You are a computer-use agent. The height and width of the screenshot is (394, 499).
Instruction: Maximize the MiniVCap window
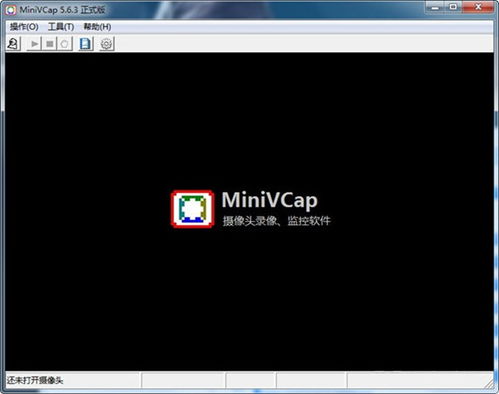point(453,7)
